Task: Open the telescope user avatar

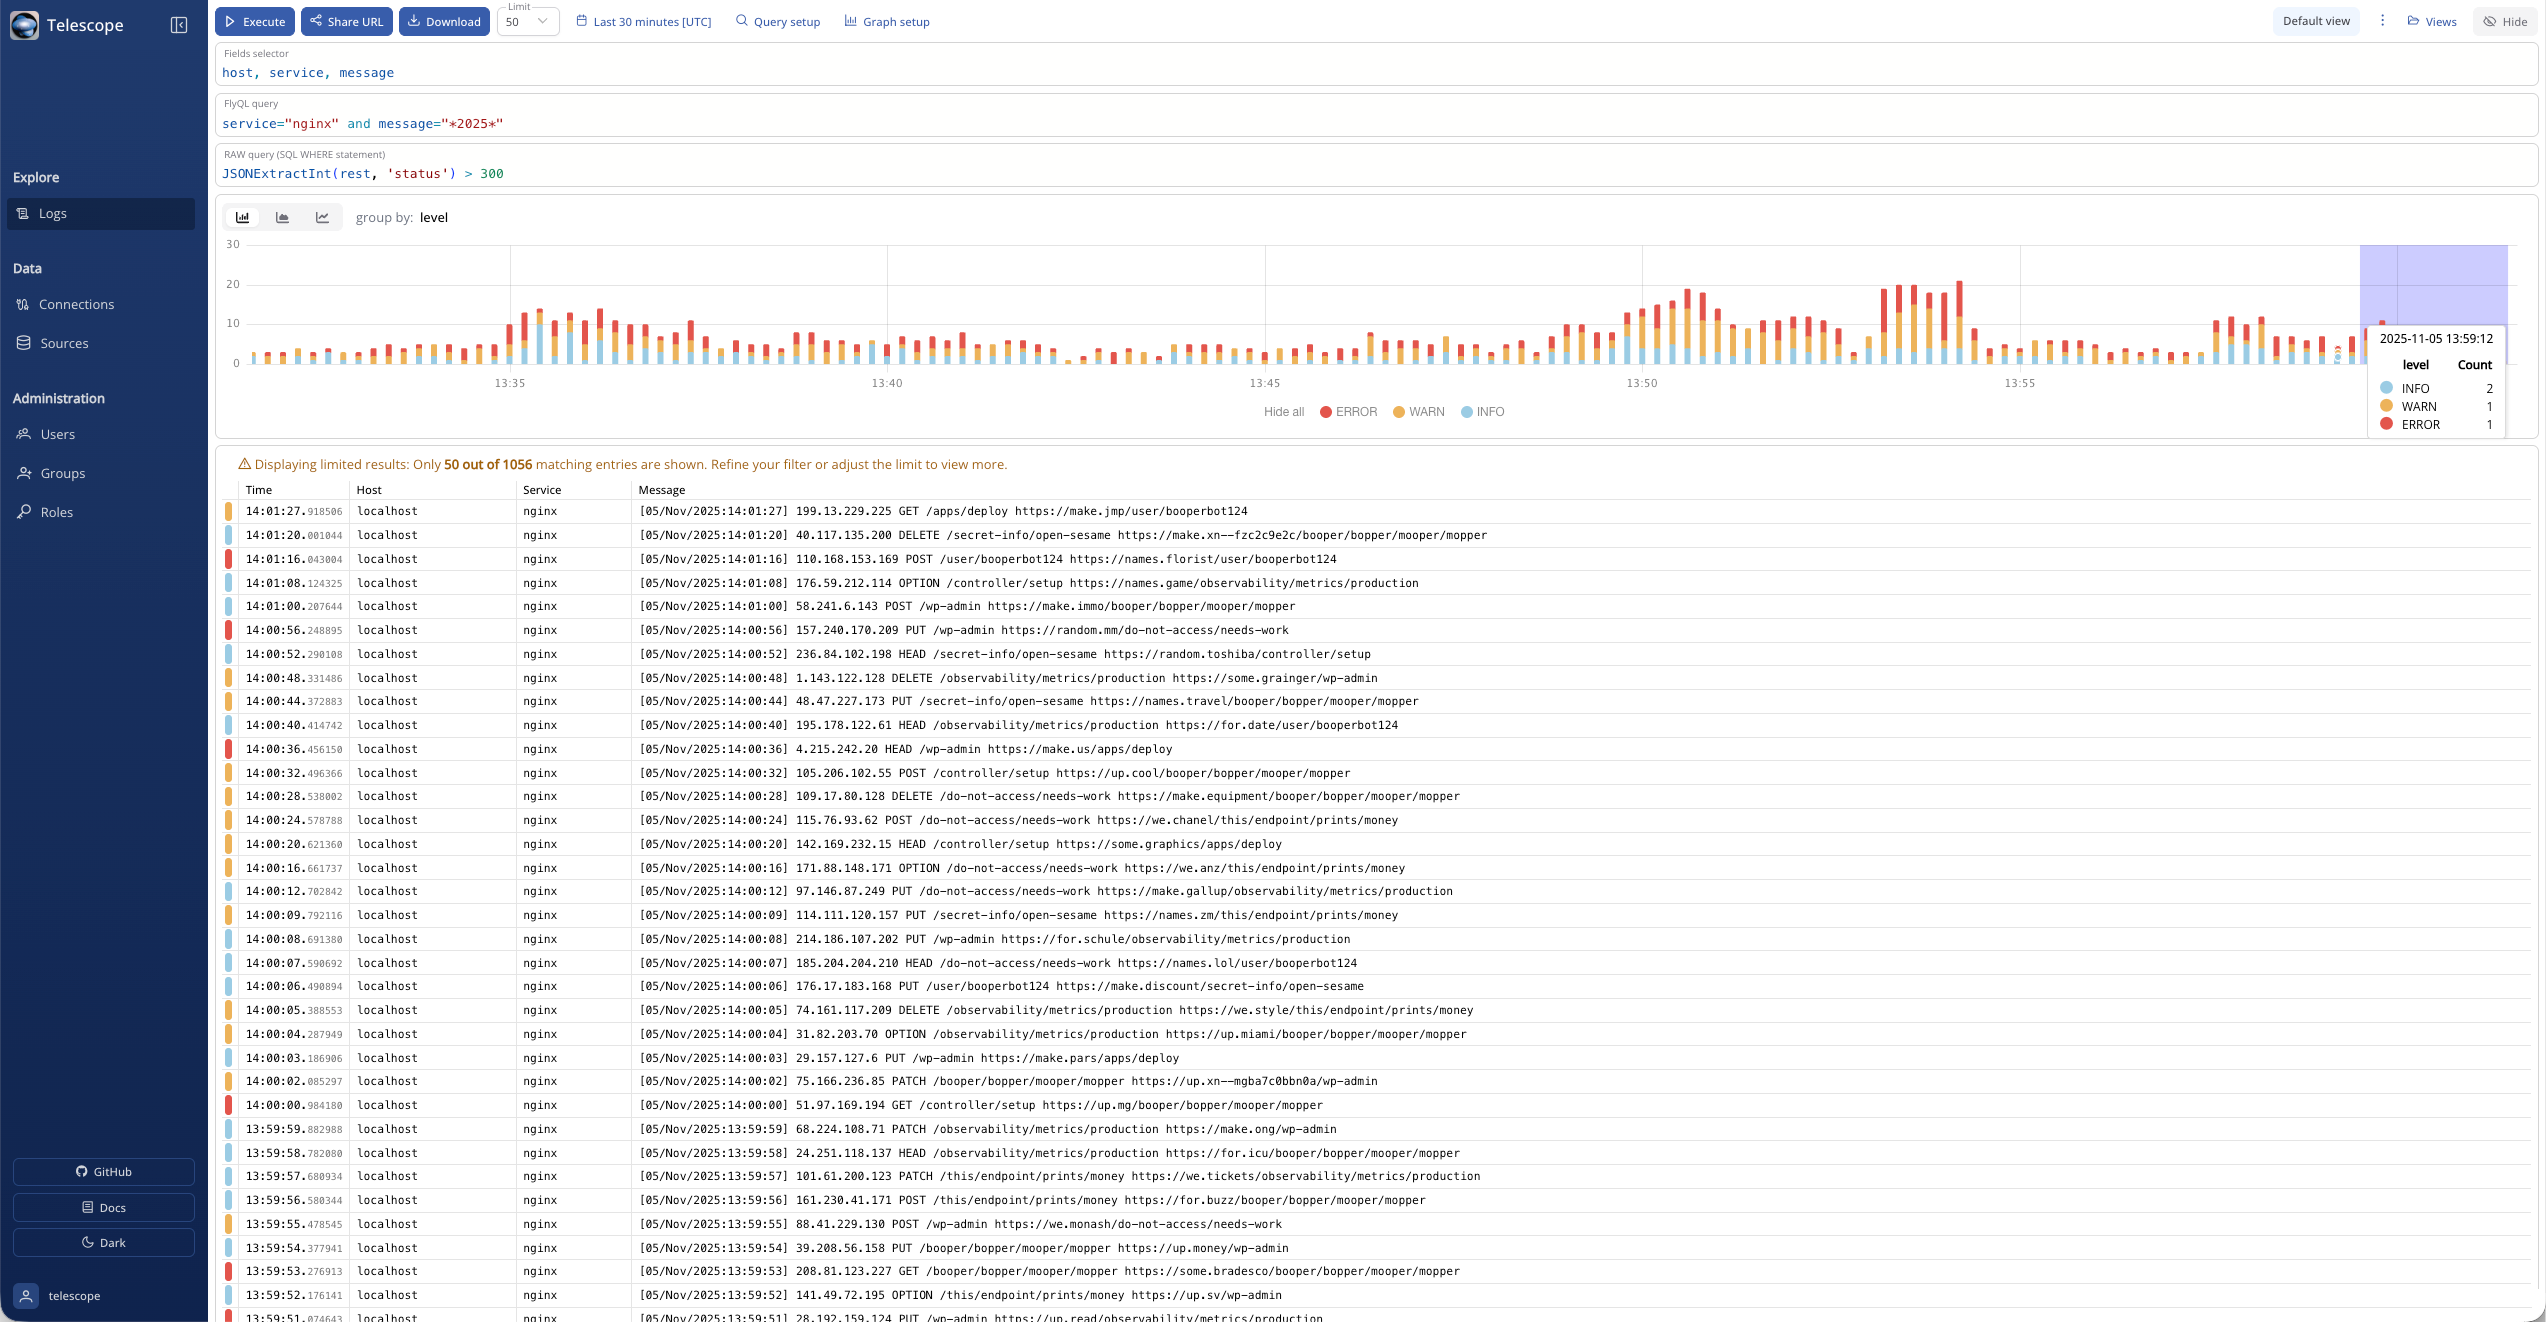Action: click(x=27, y=1295)
